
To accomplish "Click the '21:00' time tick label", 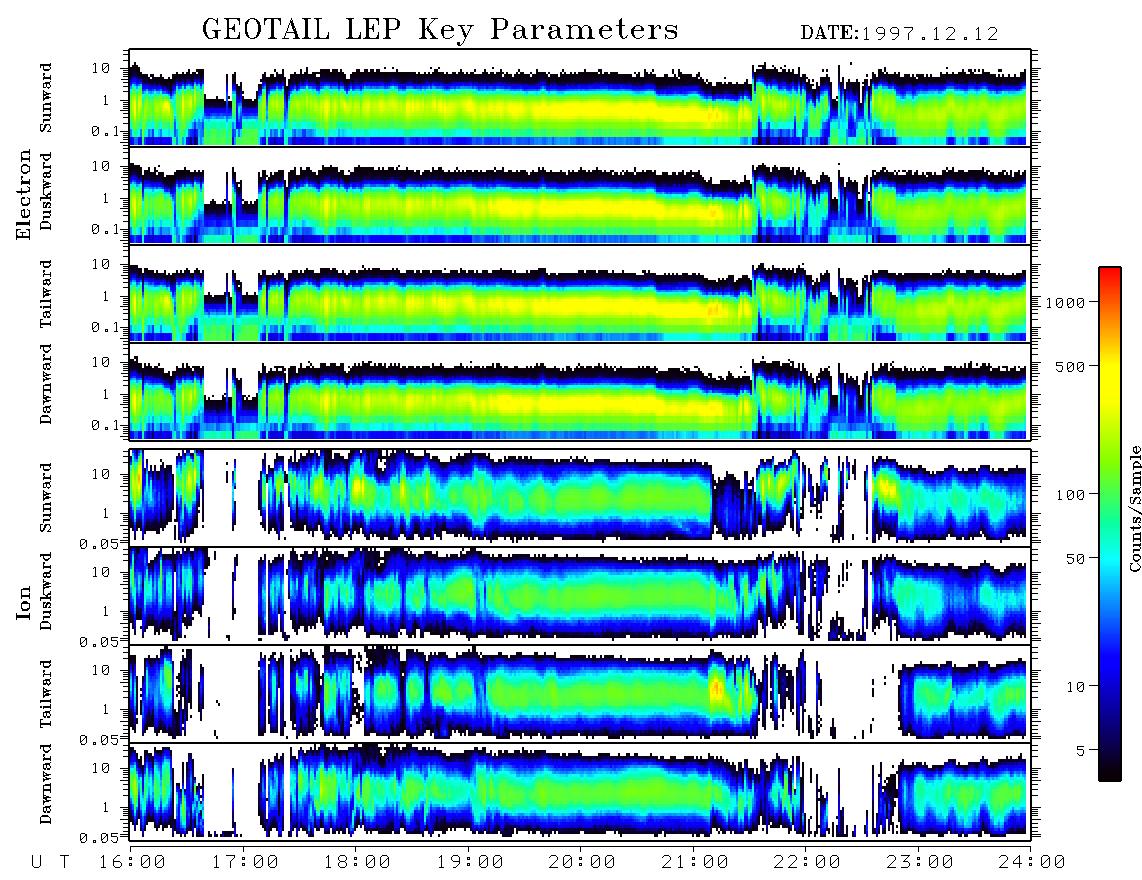I will pyautogui.click(x=695, y=863).
